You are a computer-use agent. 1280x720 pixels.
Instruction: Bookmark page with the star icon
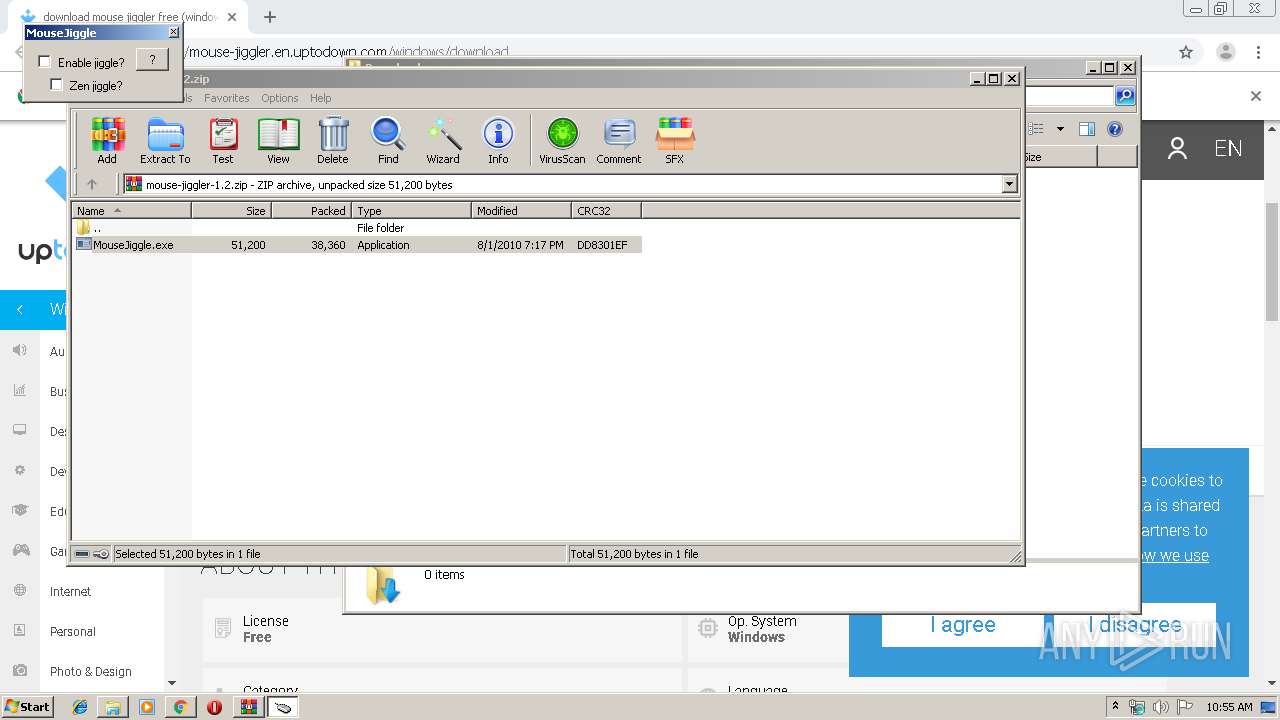[x=1186, y=52]
